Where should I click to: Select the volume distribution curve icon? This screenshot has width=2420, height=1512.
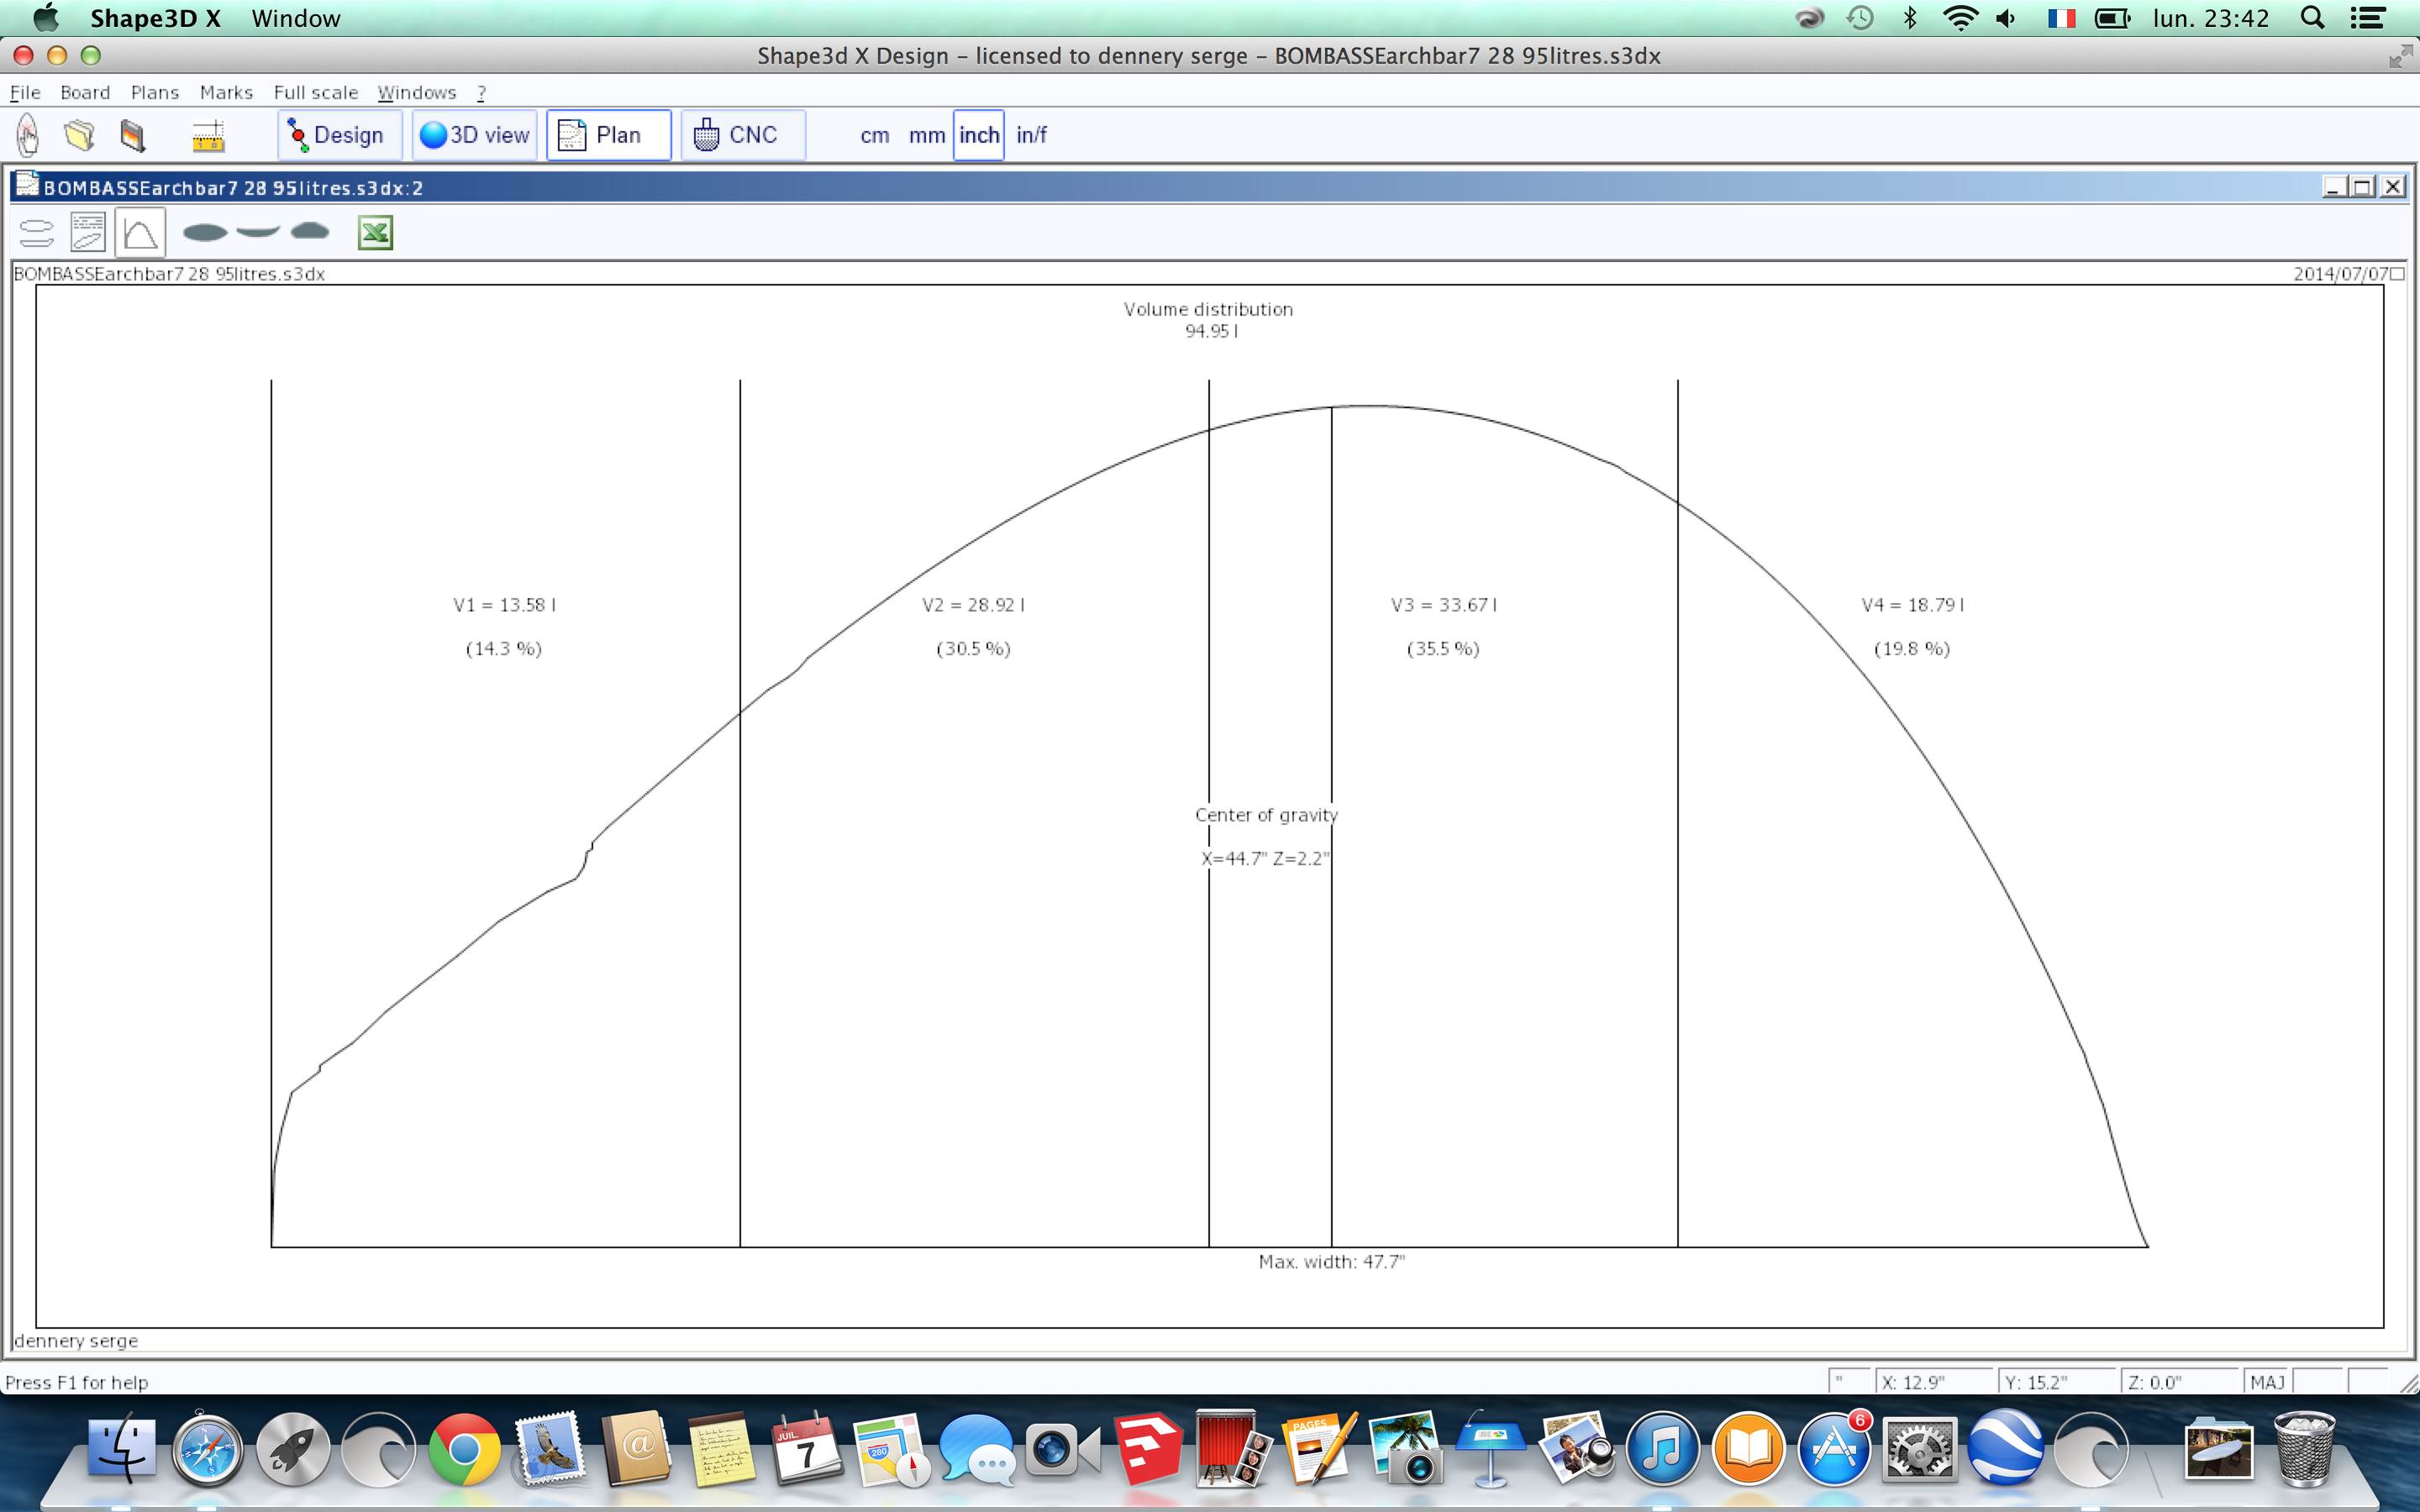pos(140,233)
